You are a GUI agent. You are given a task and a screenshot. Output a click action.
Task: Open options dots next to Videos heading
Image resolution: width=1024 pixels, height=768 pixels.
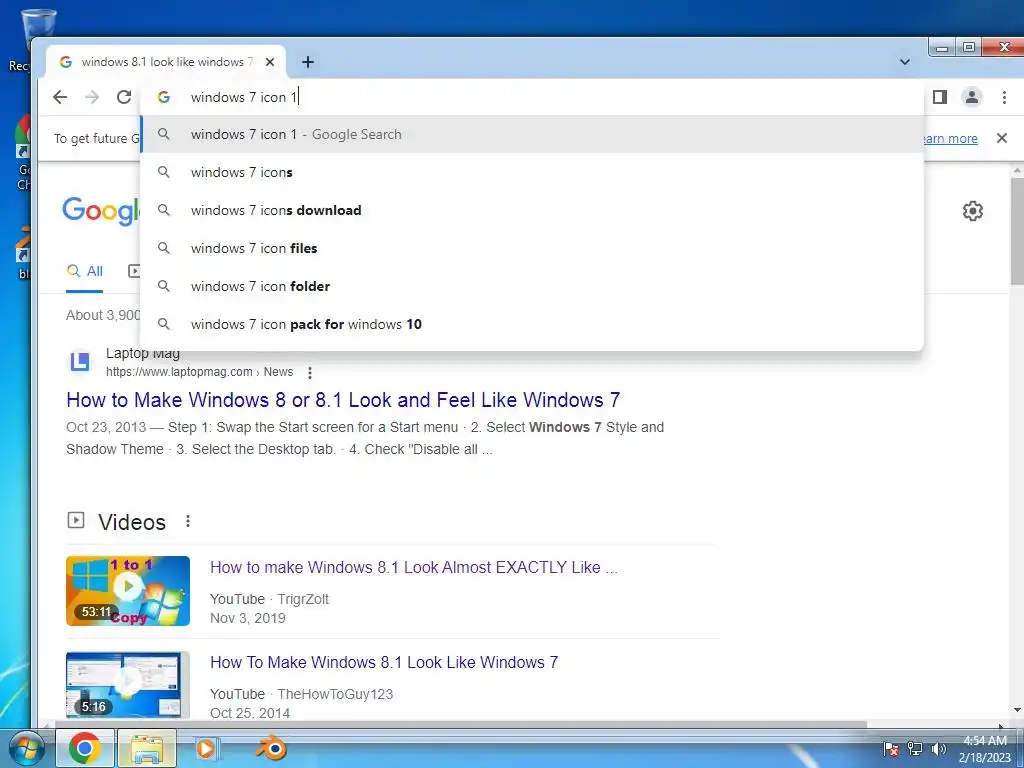pyautogui.click(x=188, y=521)
